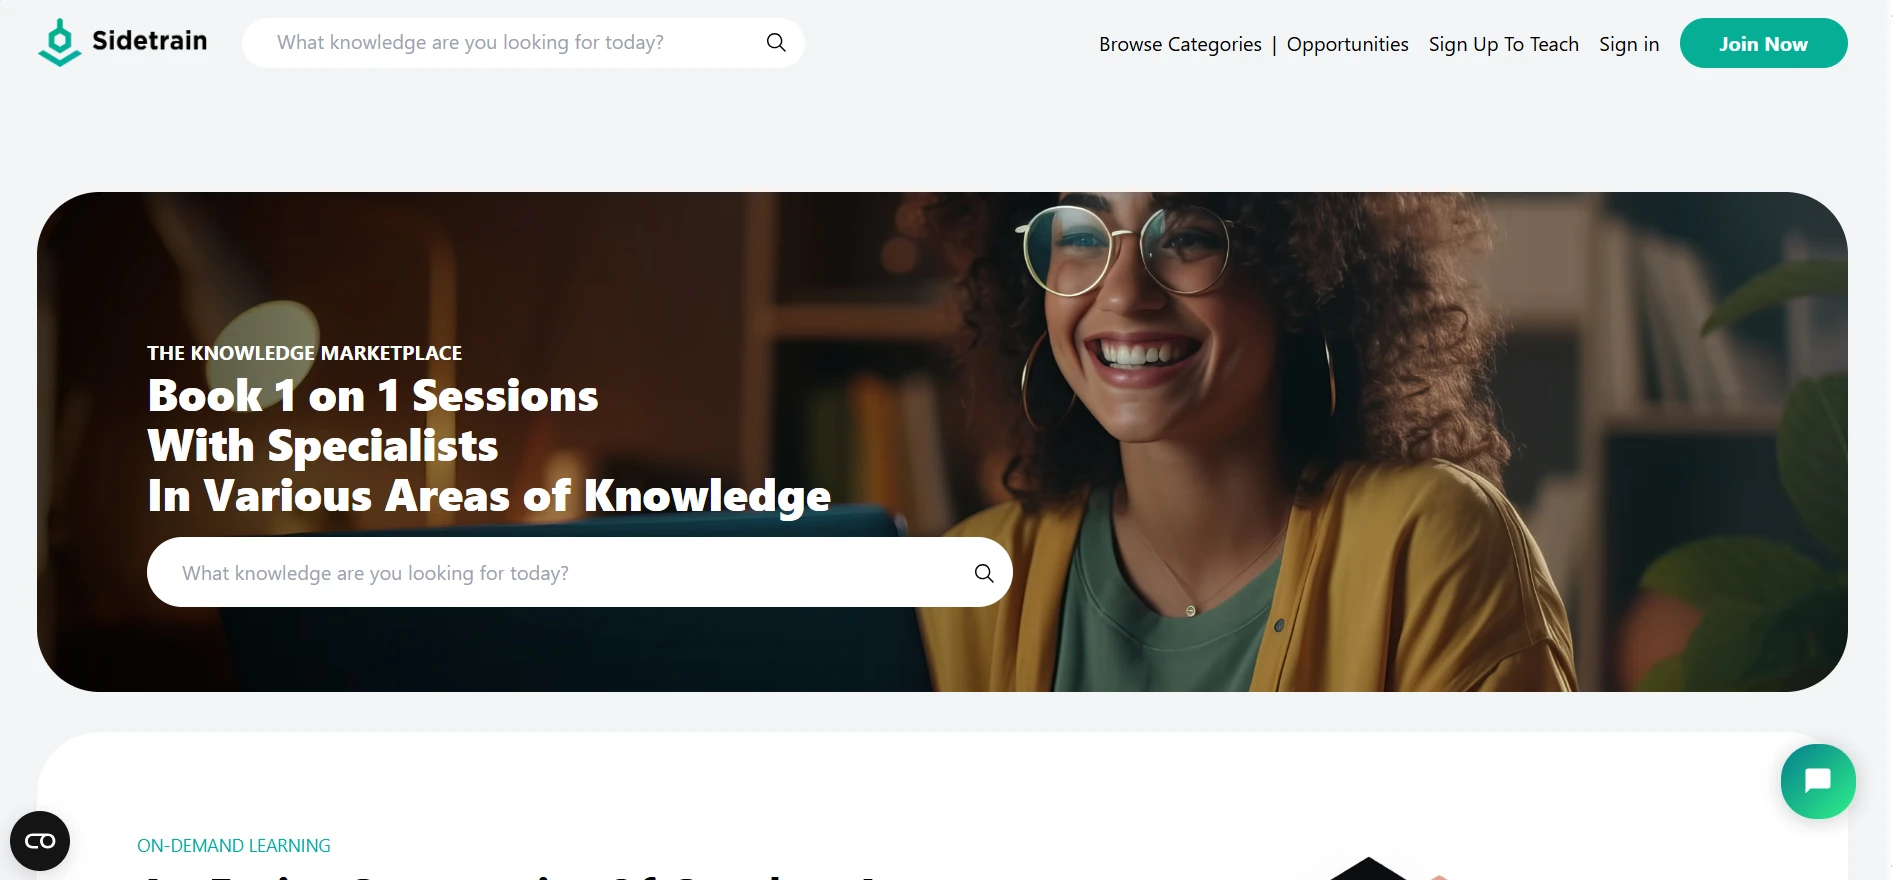Click the Sign in link
Screen dimensions: 1892x880
point(1629,44)
